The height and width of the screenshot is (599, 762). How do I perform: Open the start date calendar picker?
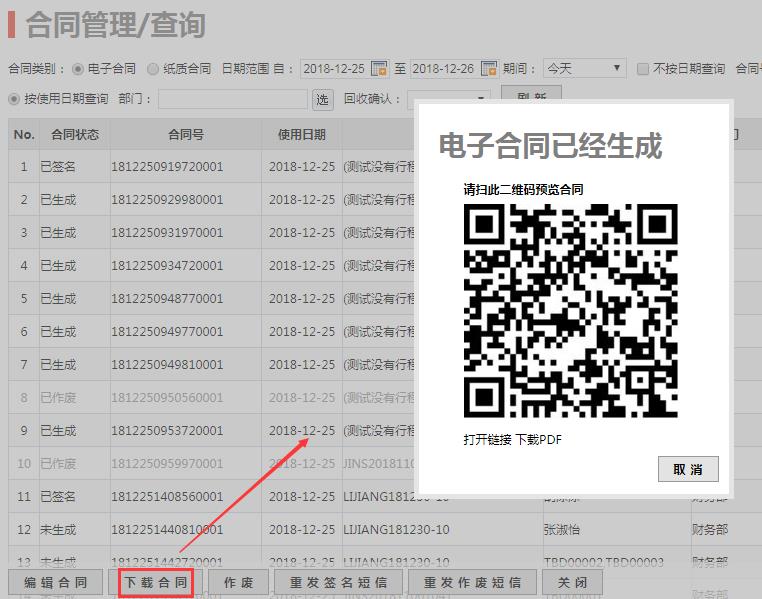[x=379, y=68]
